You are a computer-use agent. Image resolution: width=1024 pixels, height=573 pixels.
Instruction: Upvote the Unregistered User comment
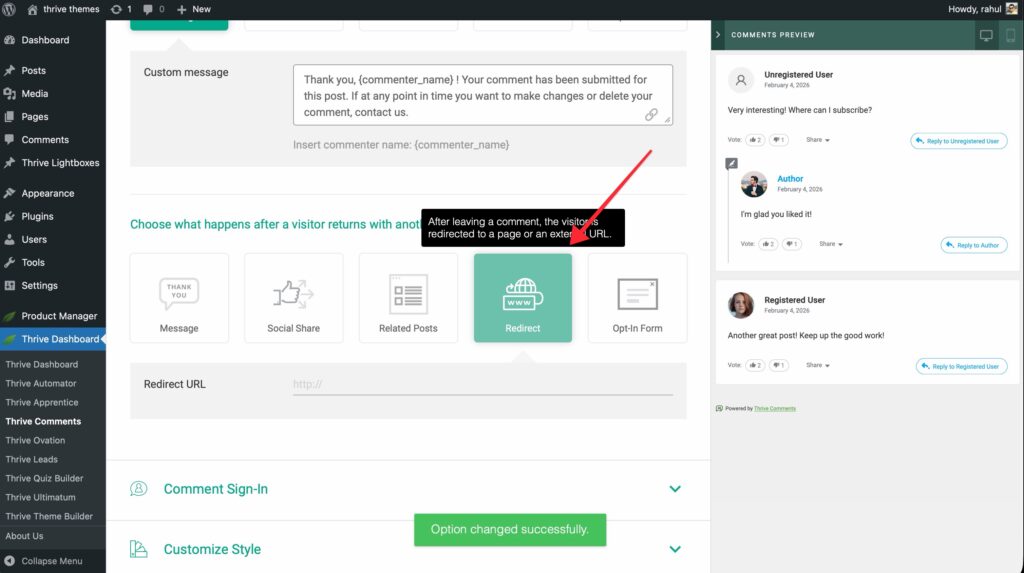click(754, 140)
